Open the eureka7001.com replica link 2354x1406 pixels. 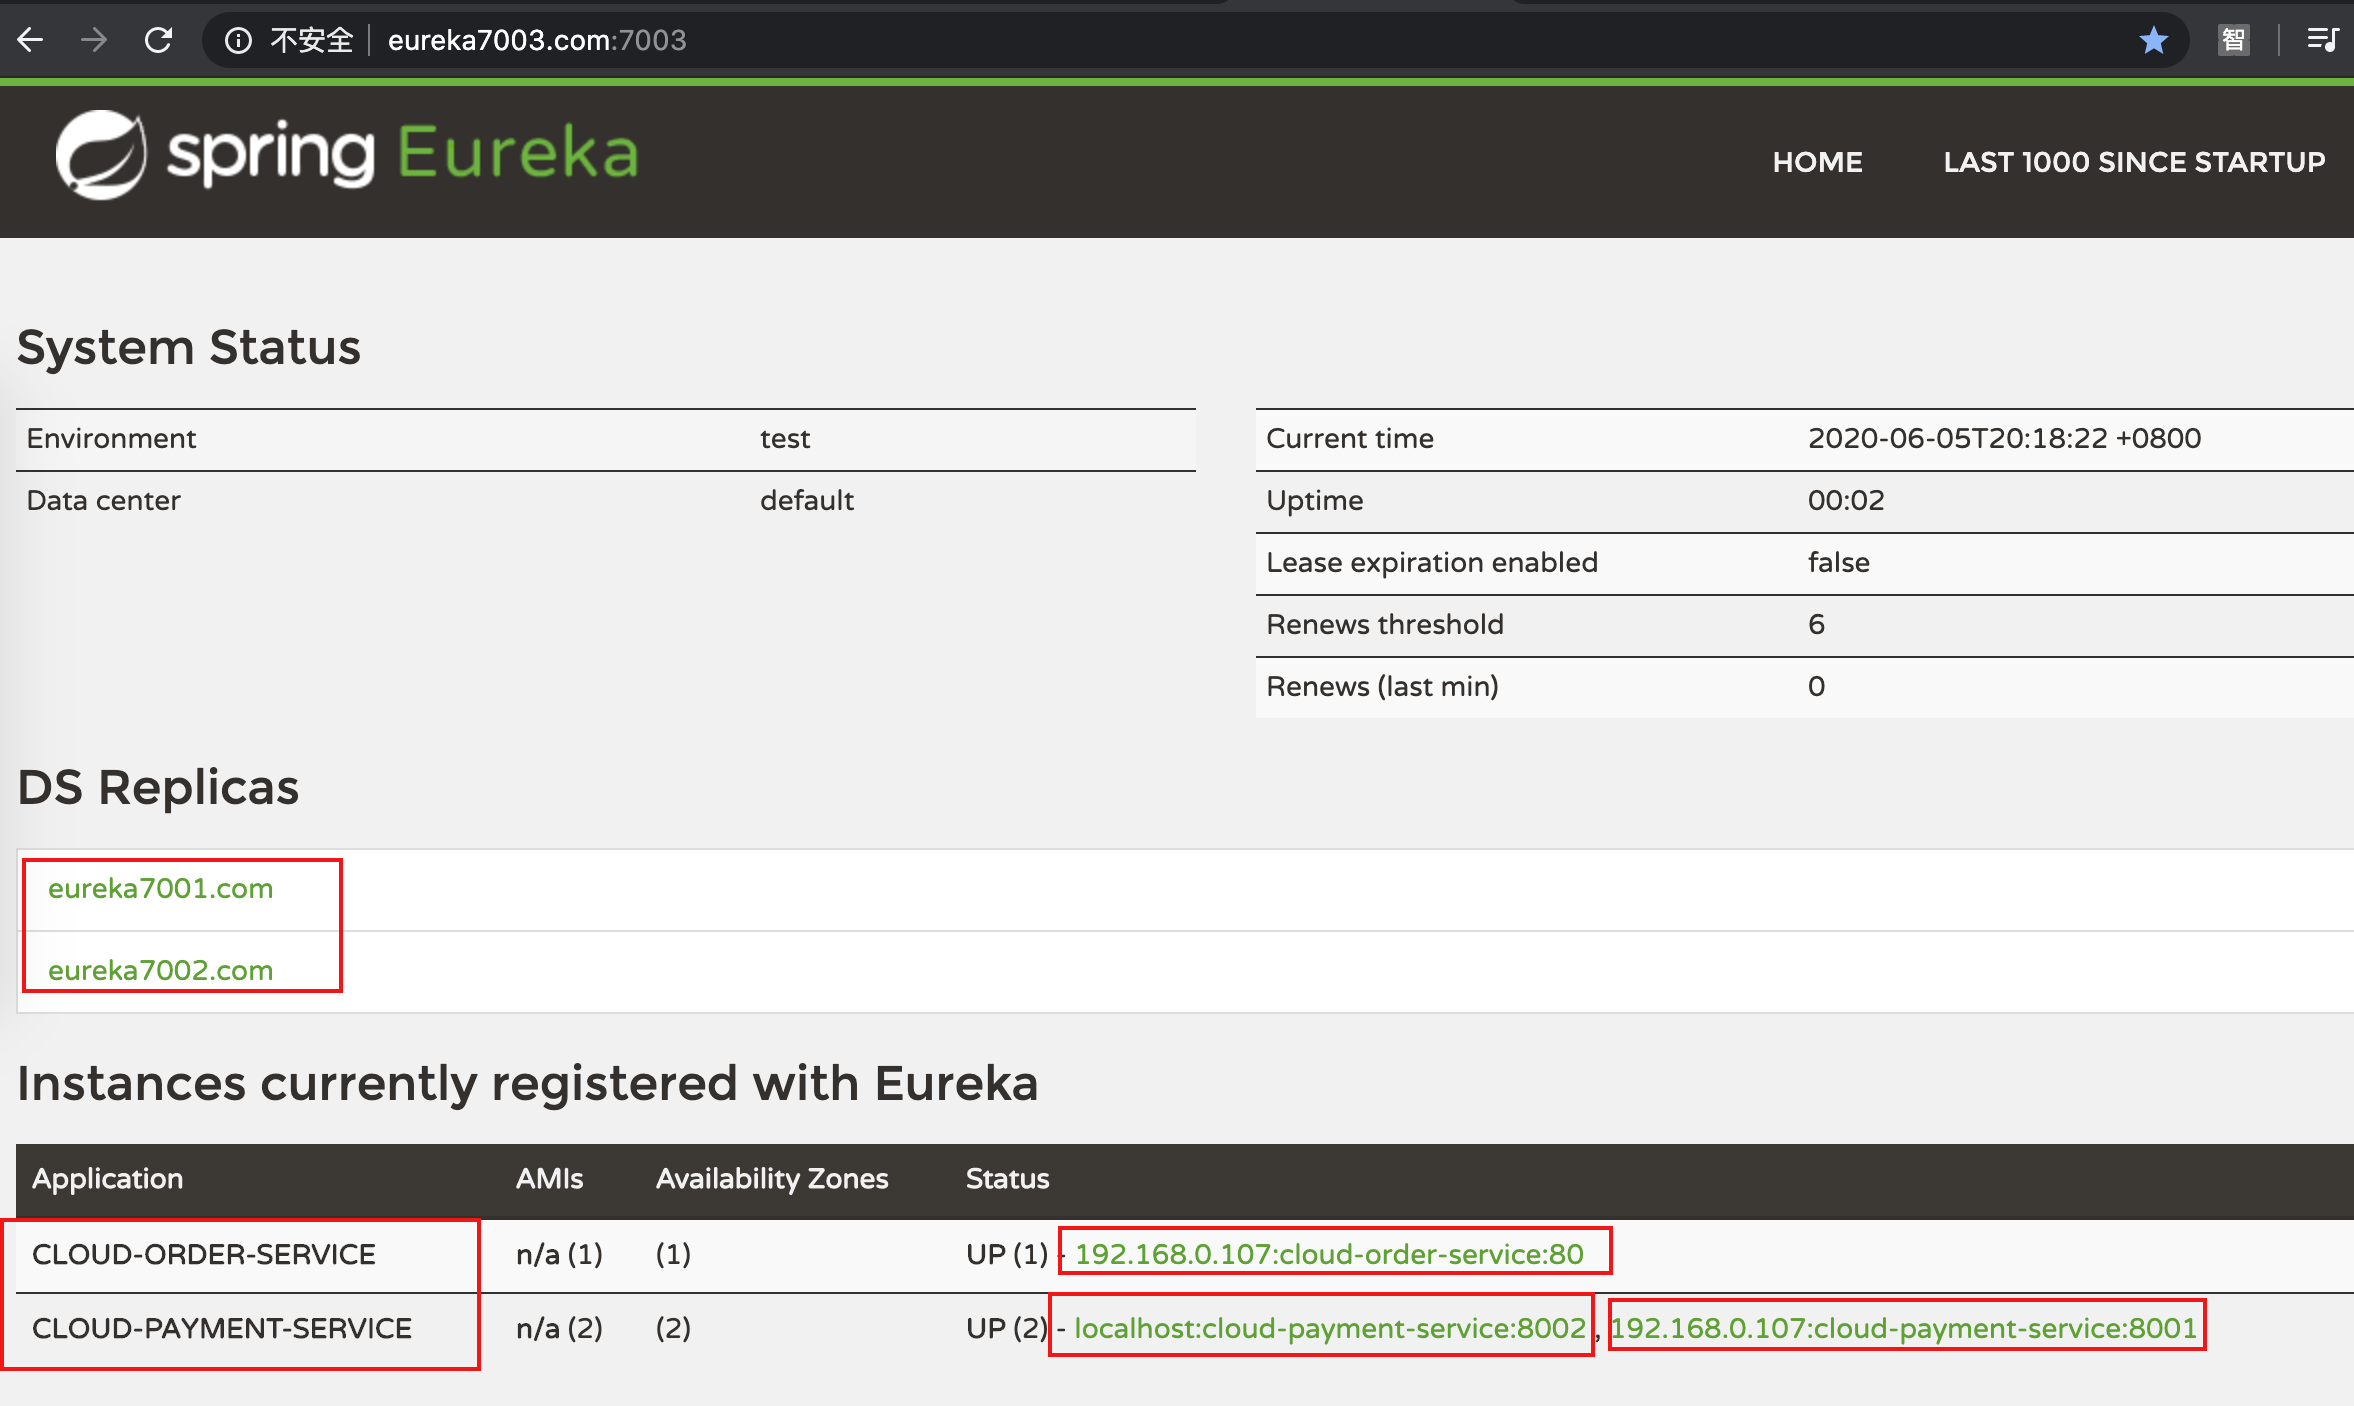click(160, 888)
